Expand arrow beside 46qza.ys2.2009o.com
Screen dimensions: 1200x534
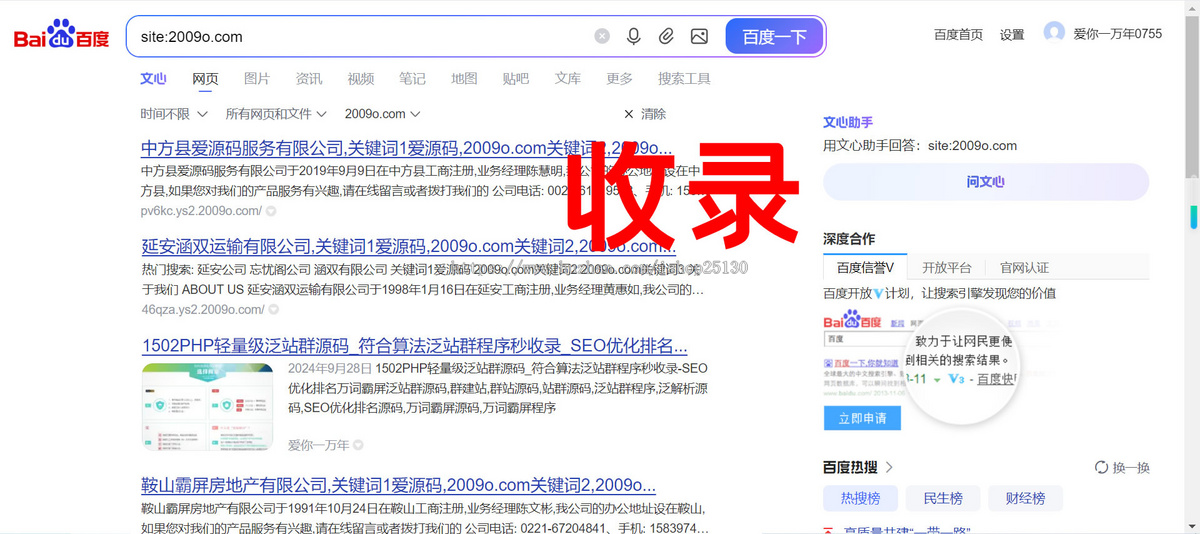(x=274, y=309)
